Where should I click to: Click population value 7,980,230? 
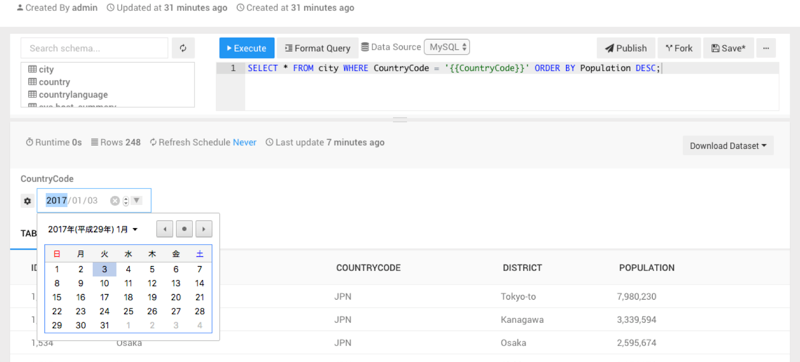coord(637,297)
